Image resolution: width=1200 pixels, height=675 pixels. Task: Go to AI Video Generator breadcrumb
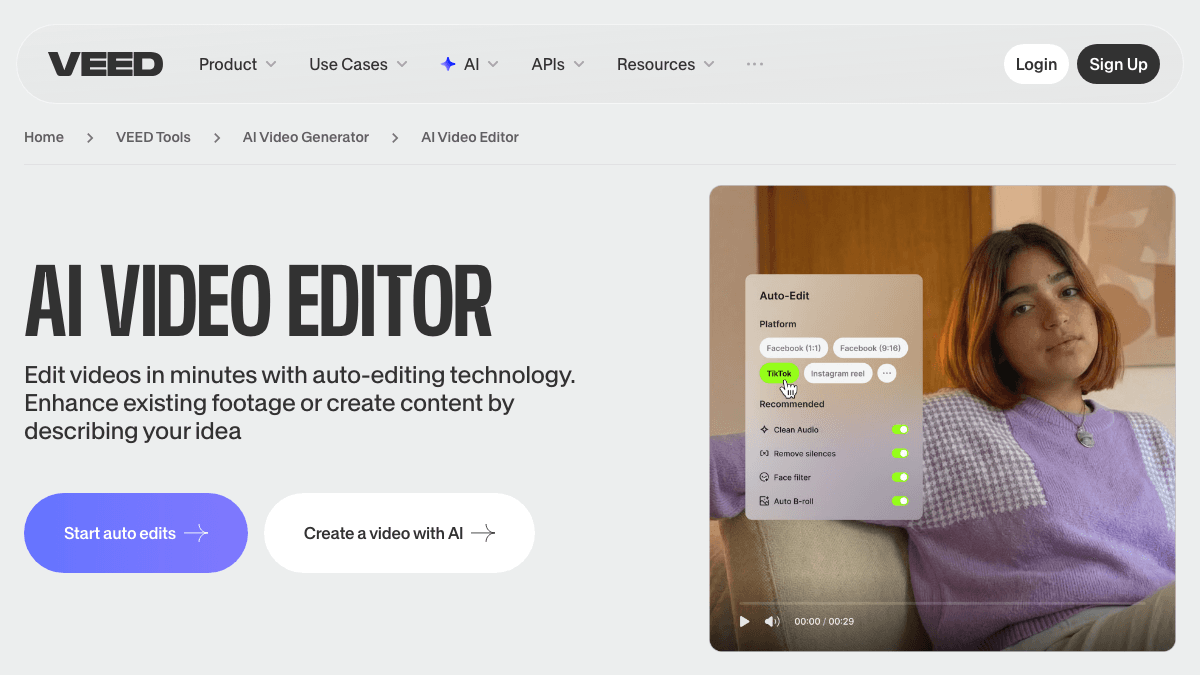[306, 137]
